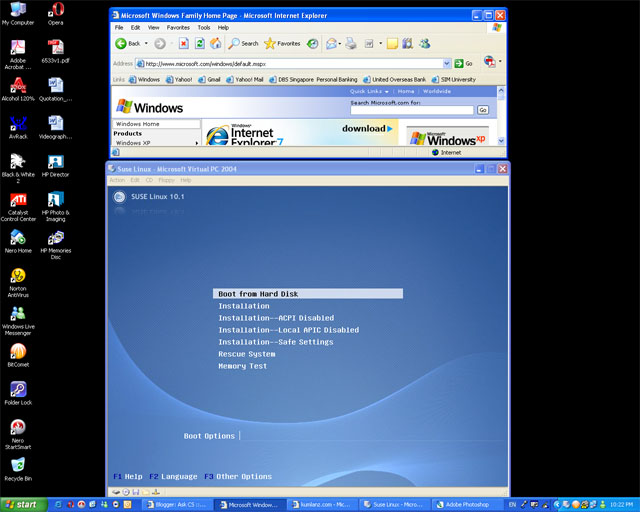Select Boot from Hard Disk option
This screenshot has height=512, width=640.
308,294
